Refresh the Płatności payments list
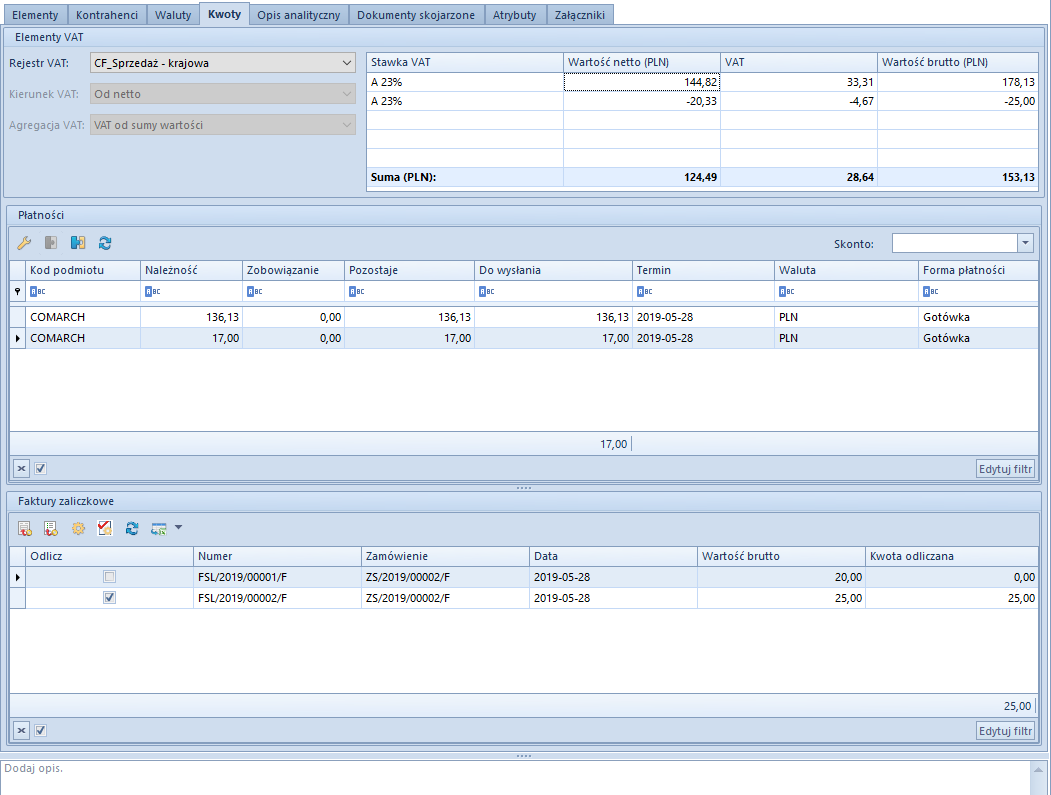Screen dimensions: 1051x795 [x=105, y=243]
